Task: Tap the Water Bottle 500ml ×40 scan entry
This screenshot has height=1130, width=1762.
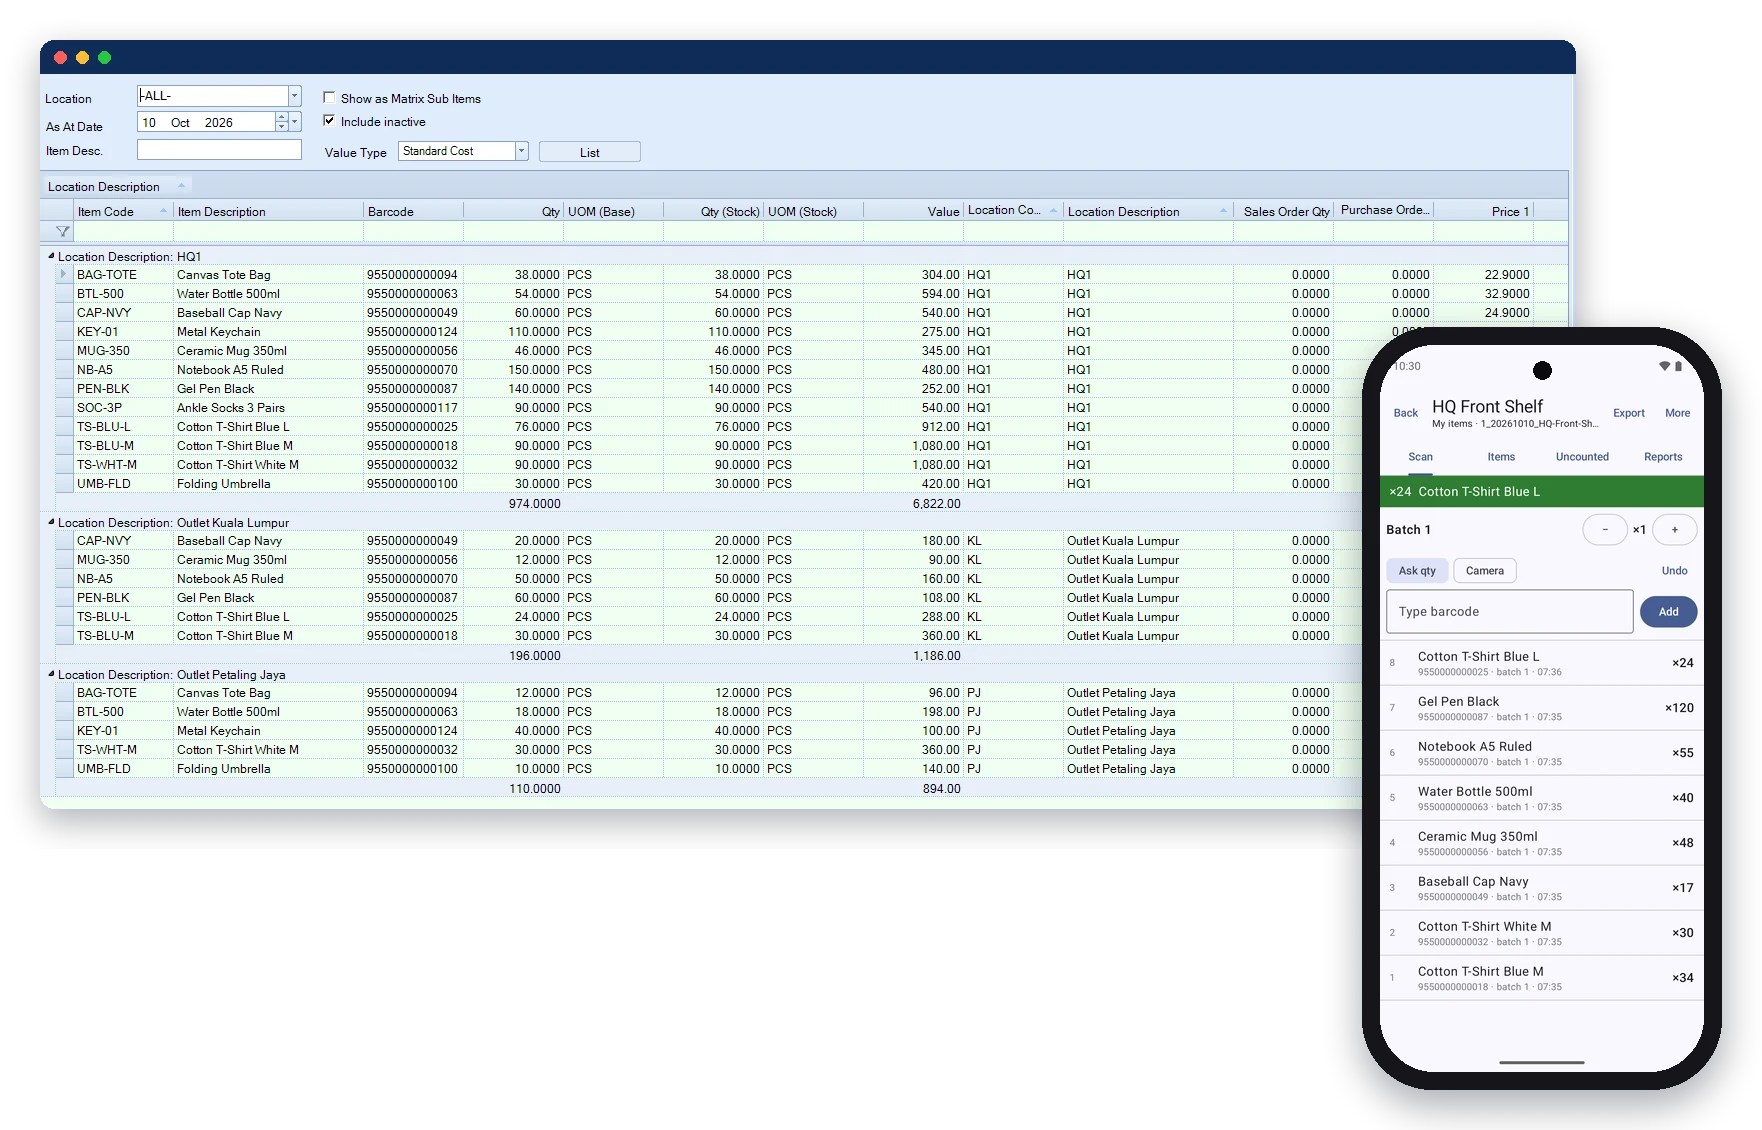Action: (1541, 798)
